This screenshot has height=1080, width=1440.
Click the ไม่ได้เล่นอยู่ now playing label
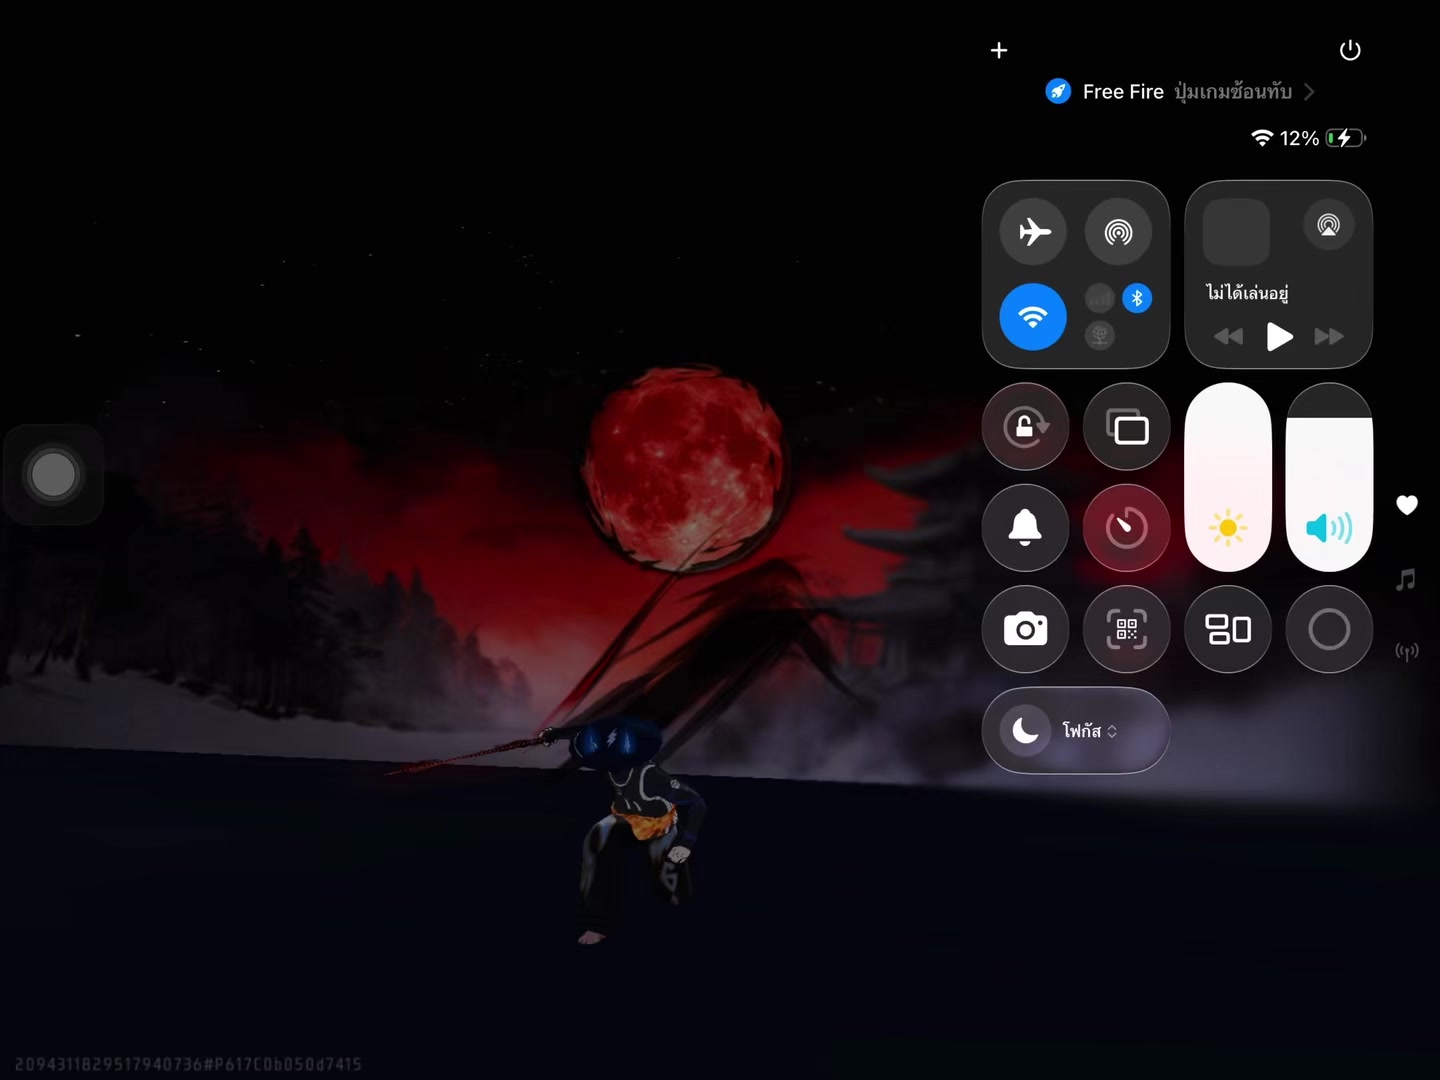pyautogui.click(x=1247, y=292)
